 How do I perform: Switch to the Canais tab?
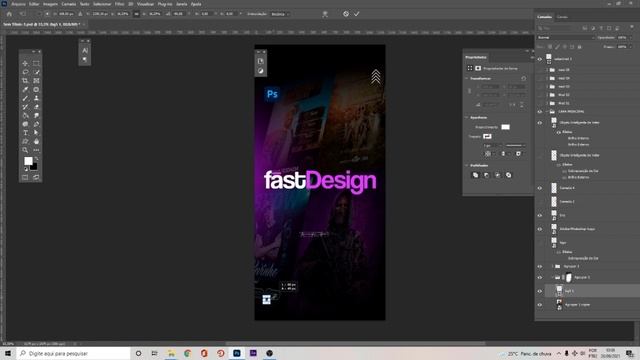click(x=562, y=17)
